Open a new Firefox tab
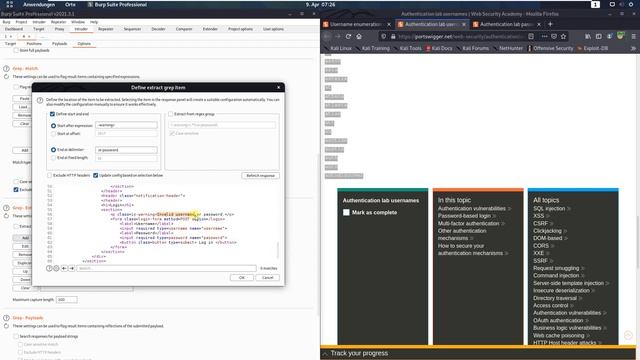This screenshot has width=640, height=360. (550, 24)
